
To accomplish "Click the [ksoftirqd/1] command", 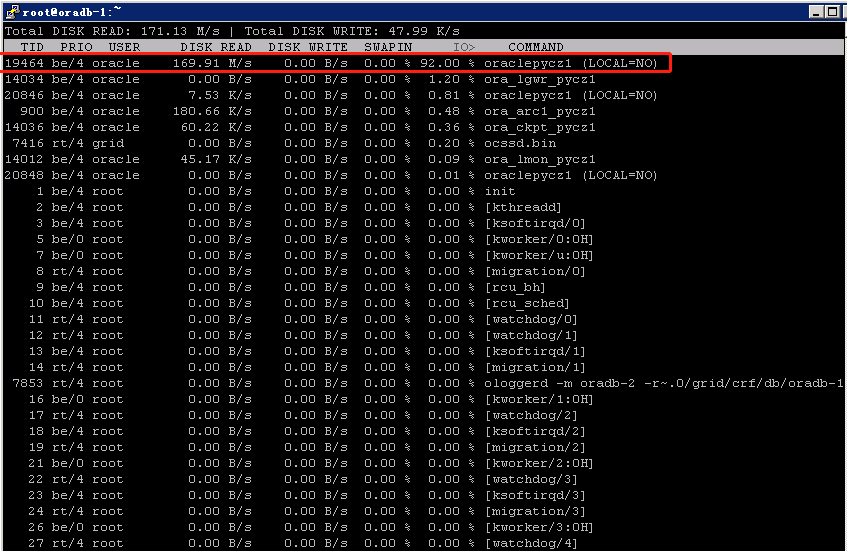I will pos(535,351).
